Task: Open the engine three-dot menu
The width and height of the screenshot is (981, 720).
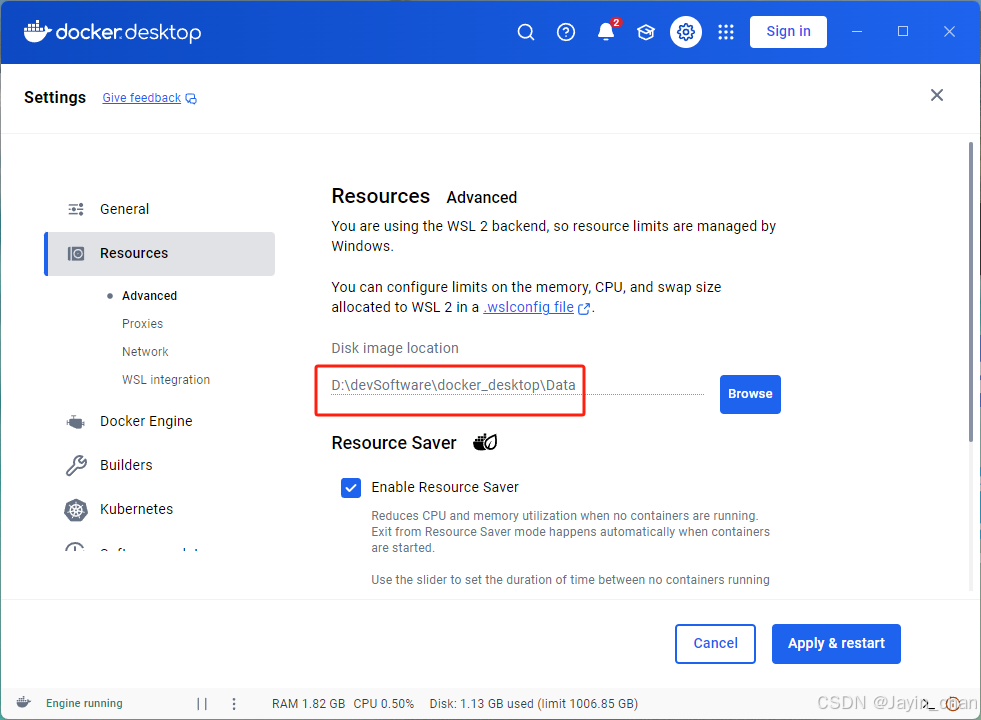Action: 234,704
